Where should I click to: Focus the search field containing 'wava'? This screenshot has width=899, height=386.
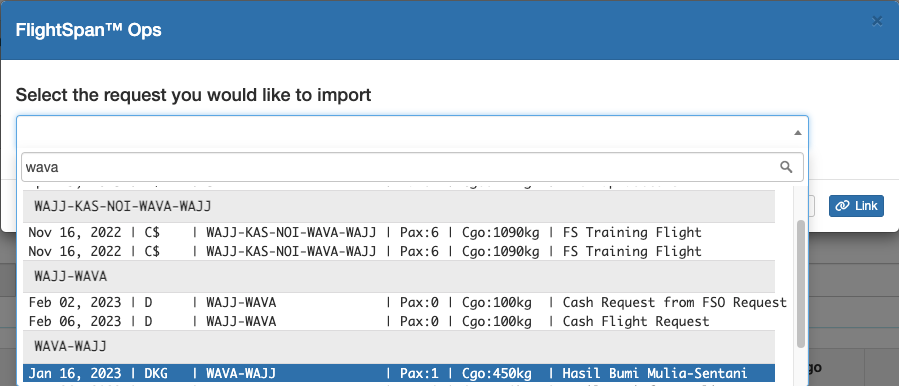pyautogui.click(x=412, y=167)
